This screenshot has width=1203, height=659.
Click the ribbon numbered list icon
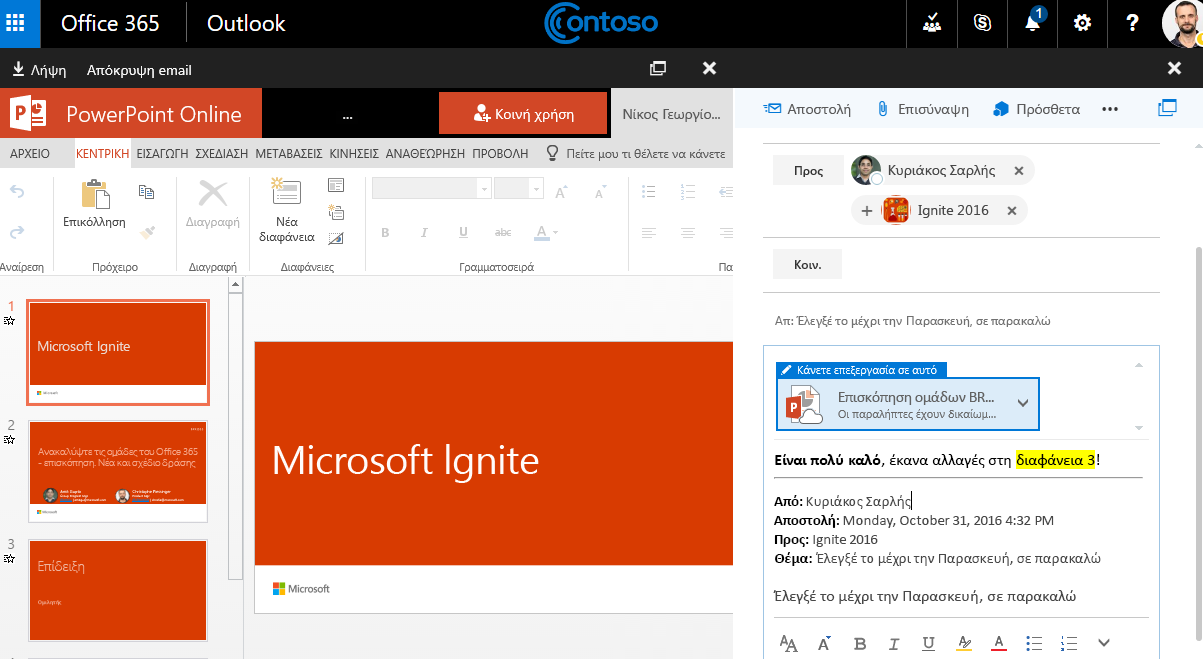pyautogui.click(x=689, y=192)
